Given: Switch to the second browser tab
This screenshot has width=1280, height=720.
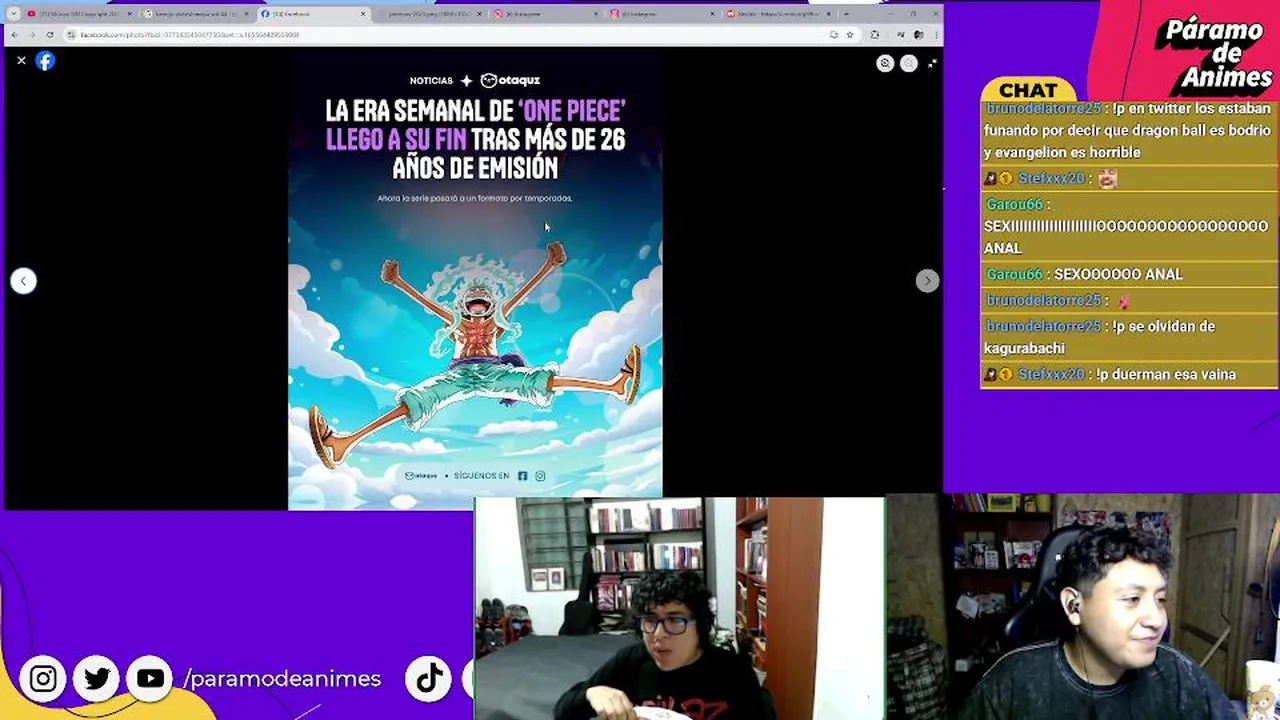Looking at the screenshot, I should point(195,14).
